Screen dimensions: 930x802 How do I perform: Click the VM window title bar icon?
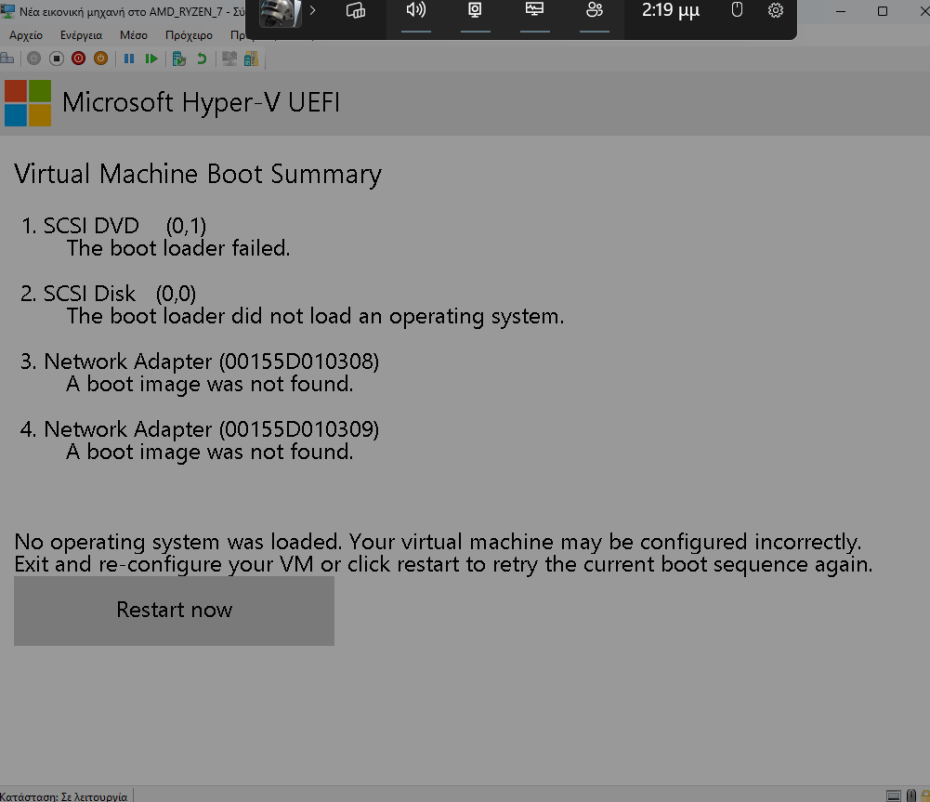[x=8, y=11]
